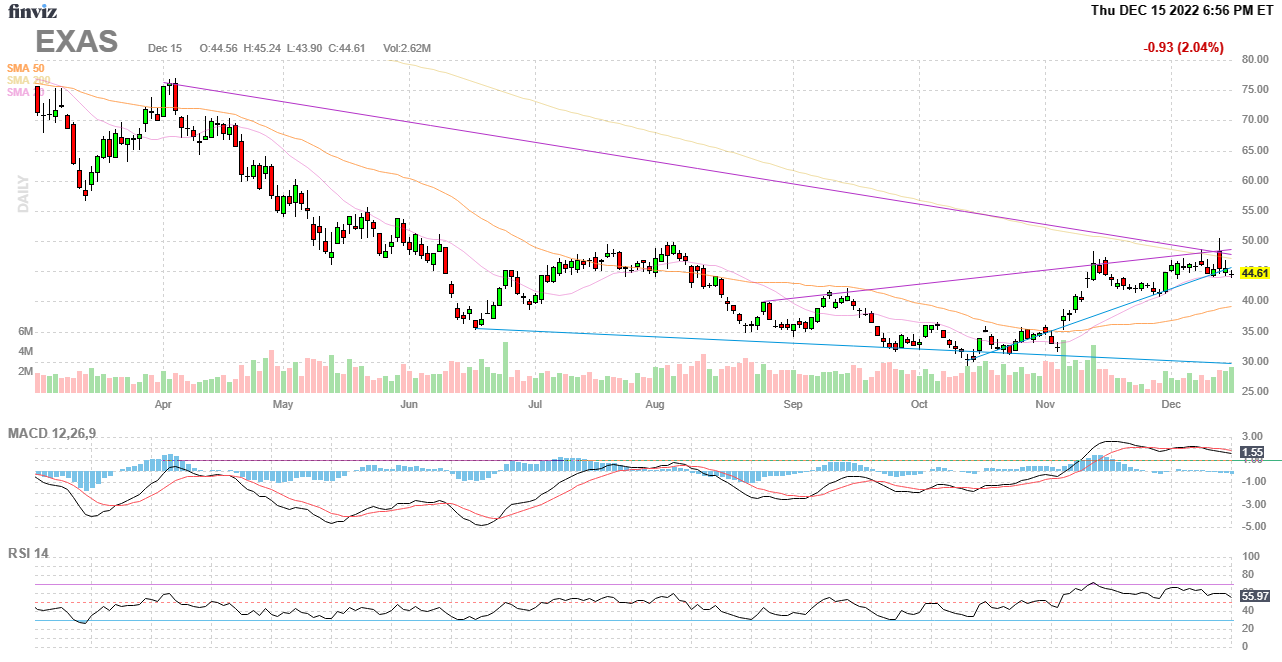Viewport: 1282px width, 662px height.
Task: Click the red -0.93 (2.04%) change text
Action: click(x=1183, y=47)
